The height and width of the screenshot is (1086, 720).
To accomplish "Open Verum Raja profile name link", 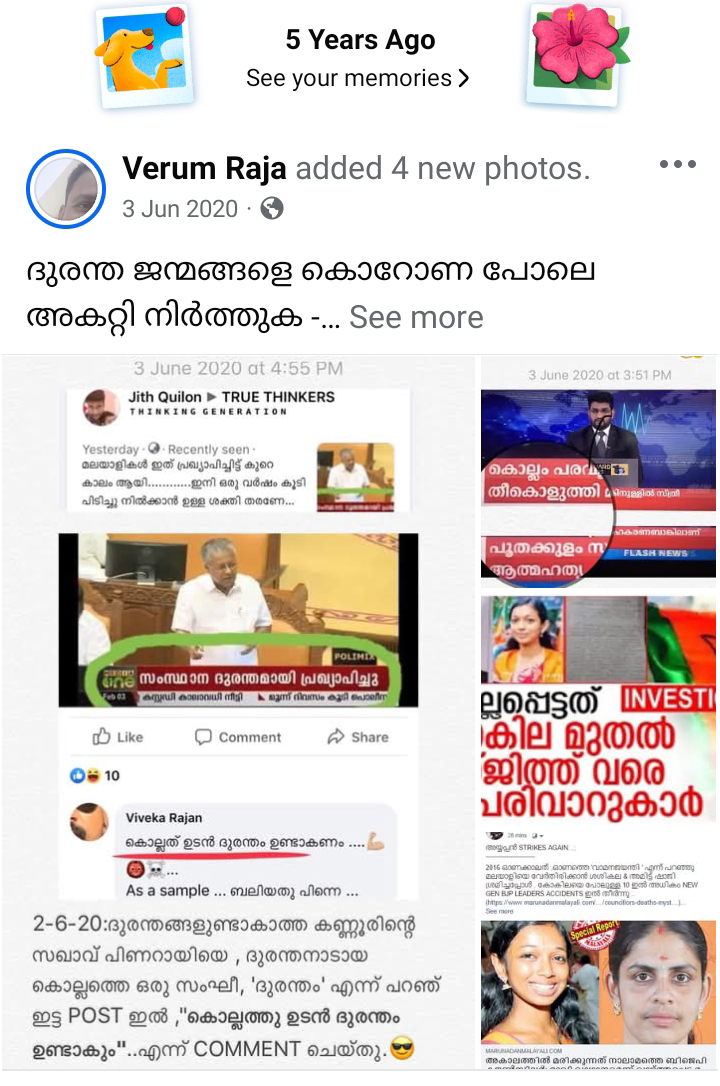I will click(x=204, y=168).
